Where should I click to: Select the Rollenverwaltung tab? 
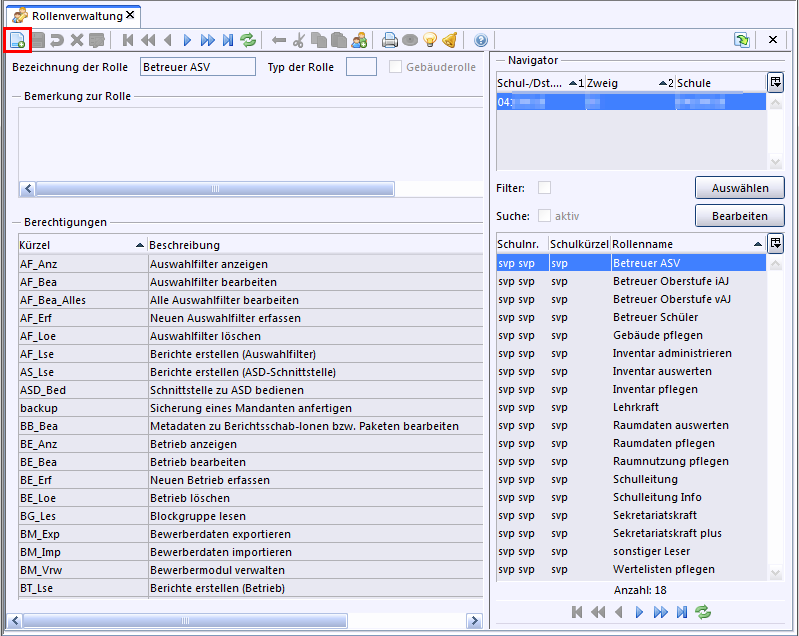(76, 16)
